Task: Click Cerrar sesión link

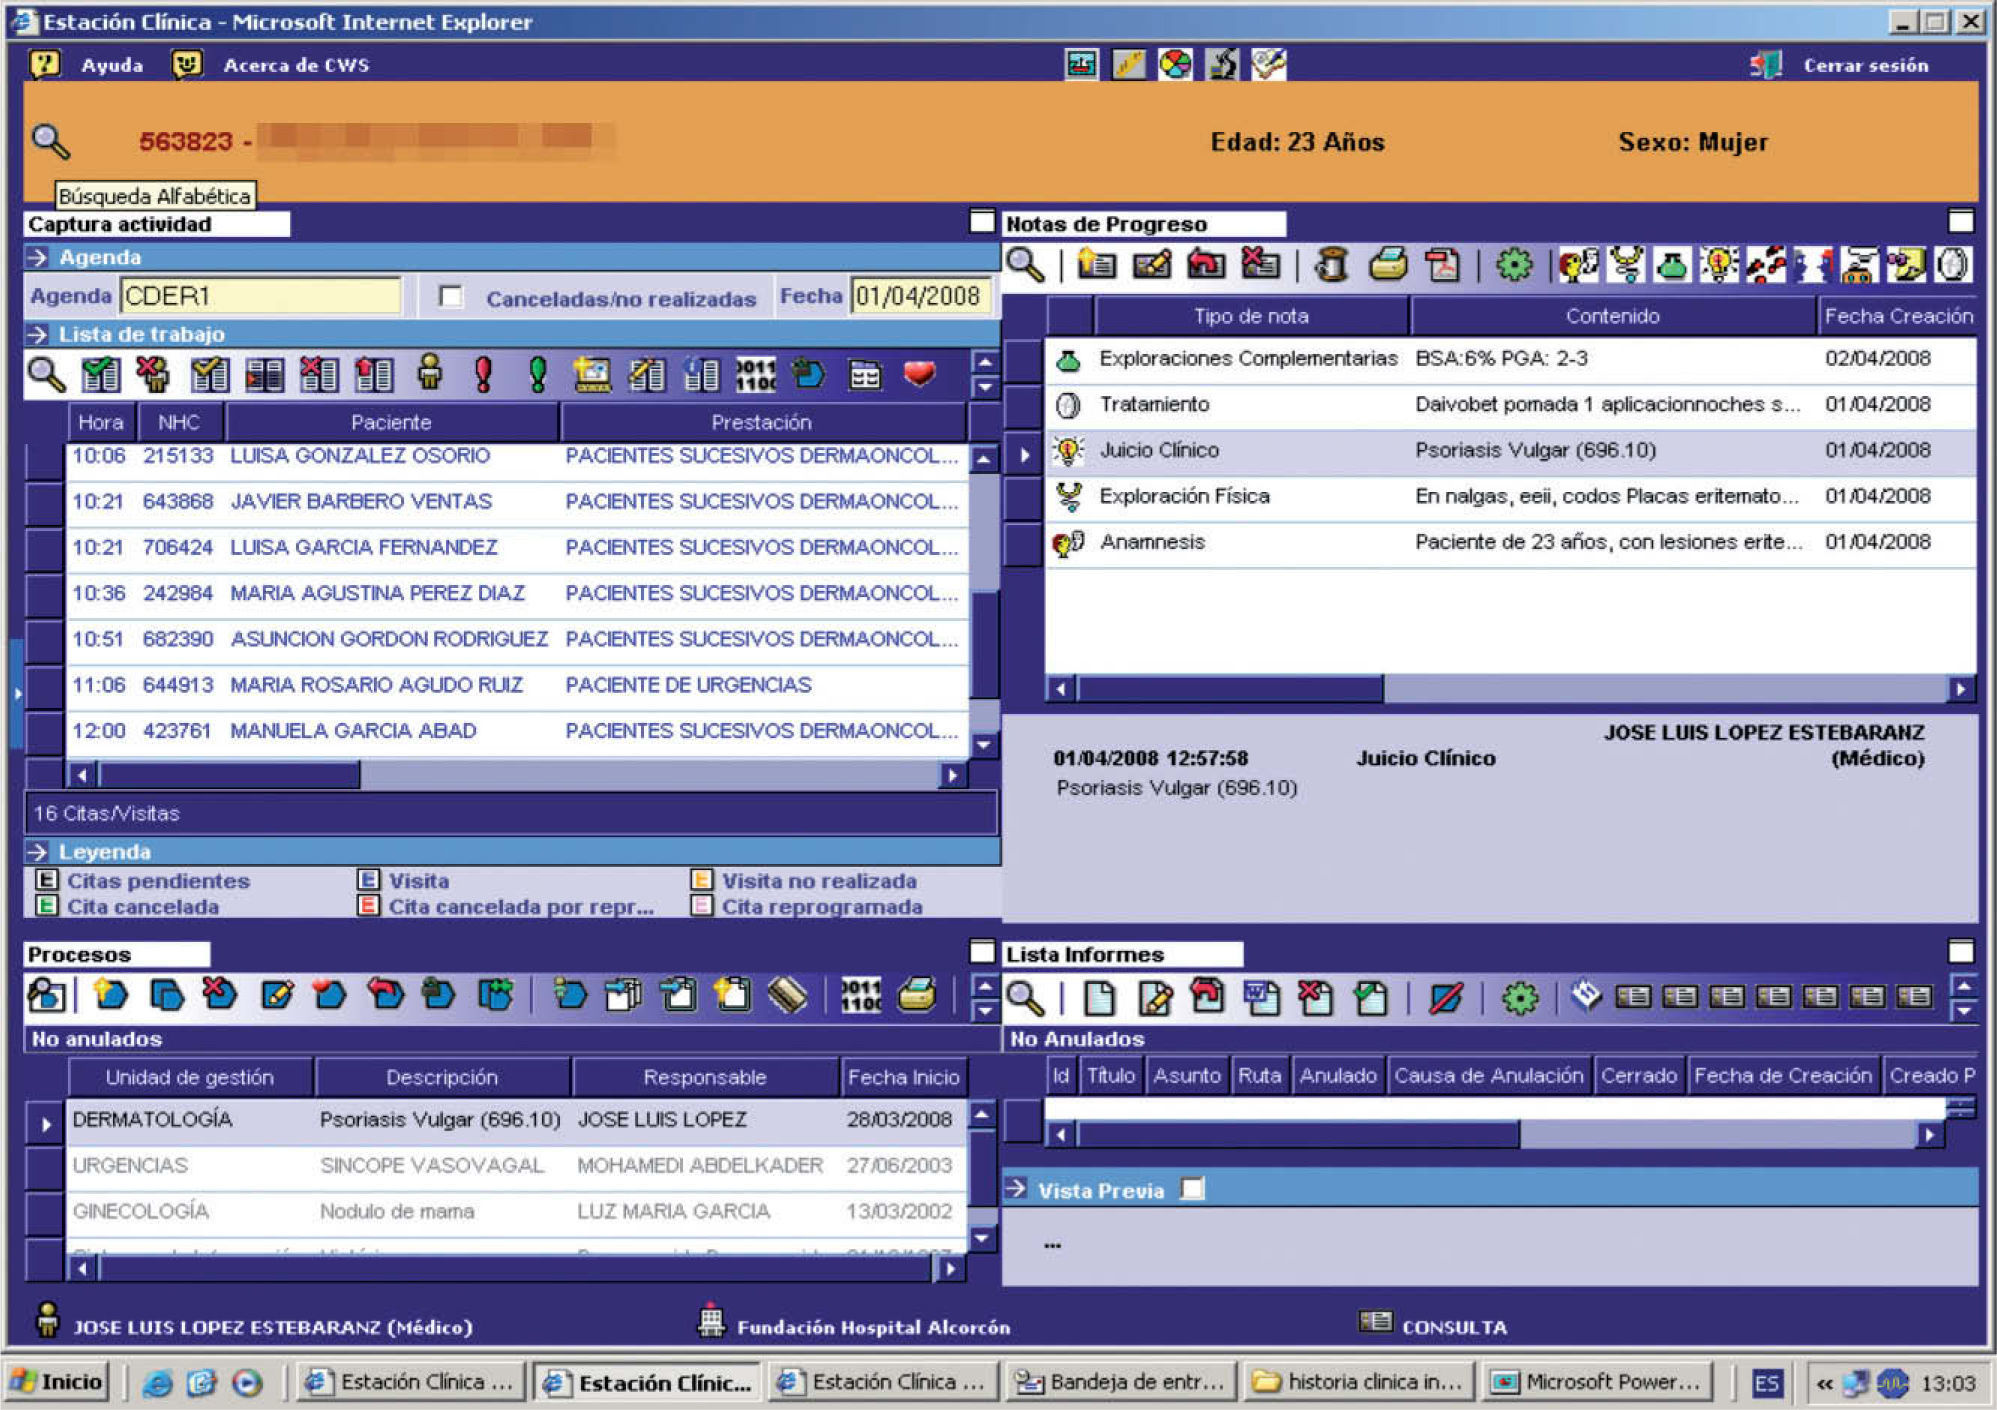Action: click(x=1865, y=65)
